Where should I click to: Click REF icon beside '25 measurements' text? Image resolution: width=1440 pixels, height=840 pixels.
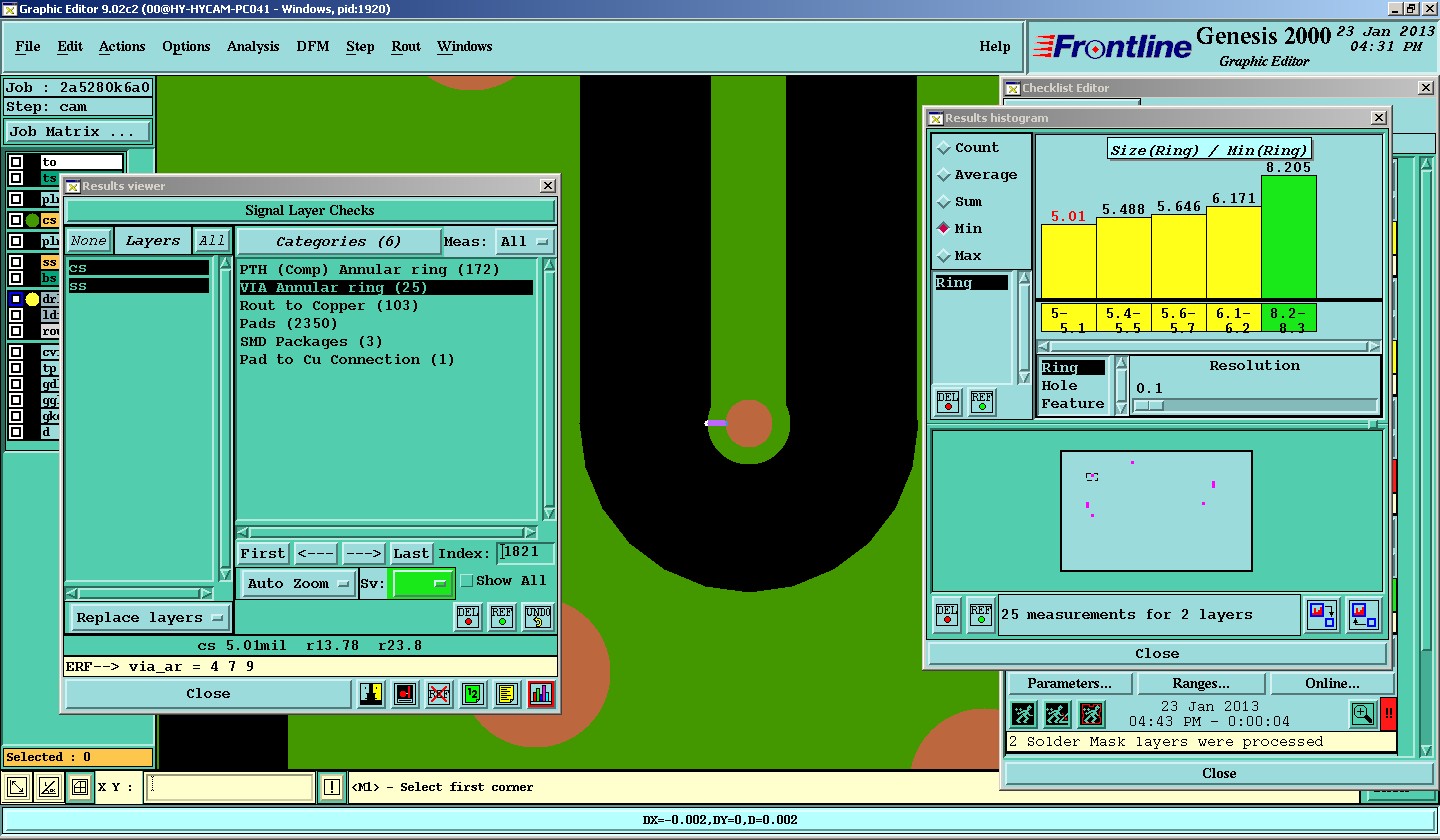tap(981, 615)
